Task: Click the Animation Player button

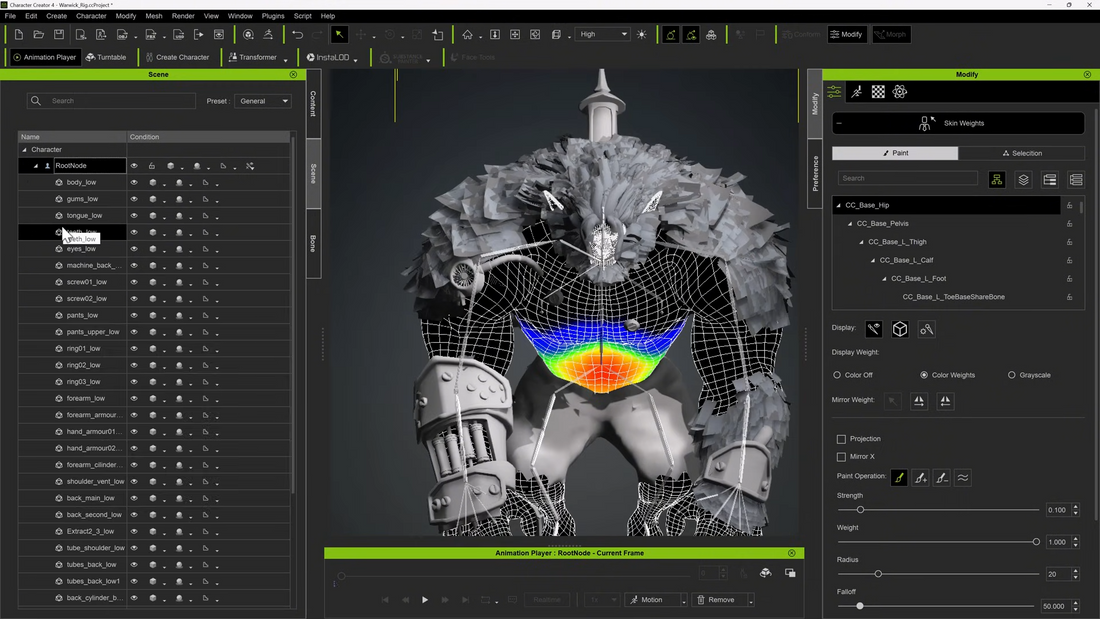Action: coord(45,58)
